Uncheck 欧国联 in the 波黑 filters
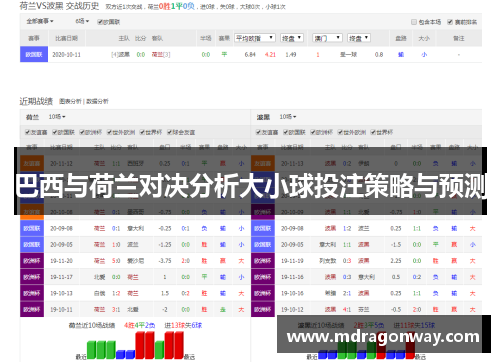This screenshot has height=362, width=500. coord(286,132)
